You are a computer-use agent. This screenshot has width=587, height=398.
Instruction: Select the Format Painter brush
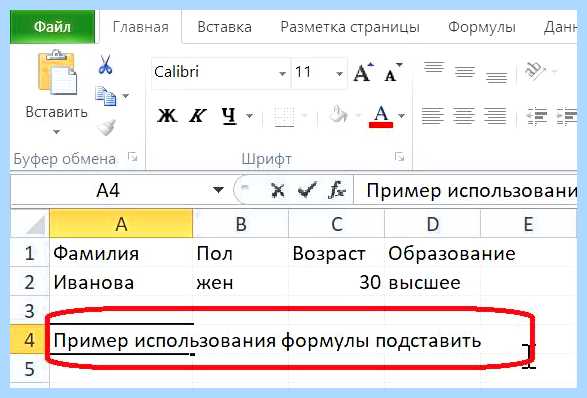coord(107,127)
